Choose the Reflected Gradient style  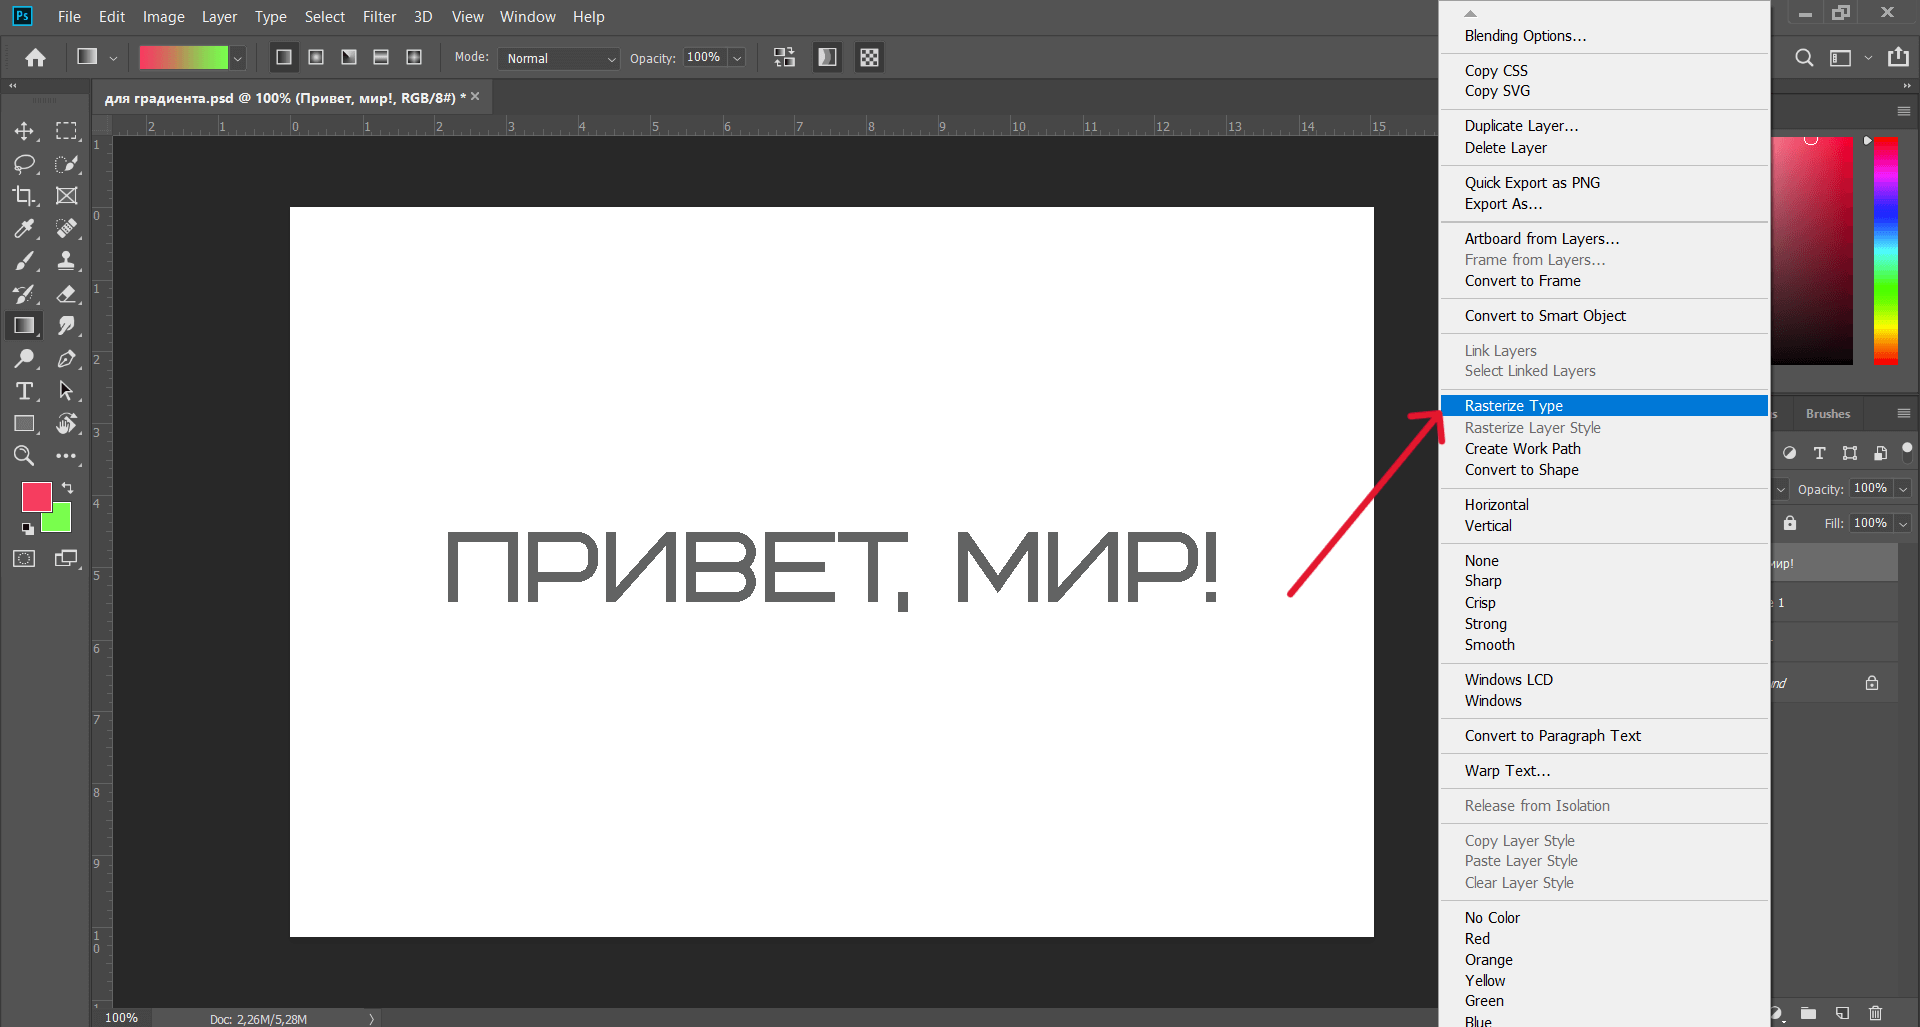[381, 58]
